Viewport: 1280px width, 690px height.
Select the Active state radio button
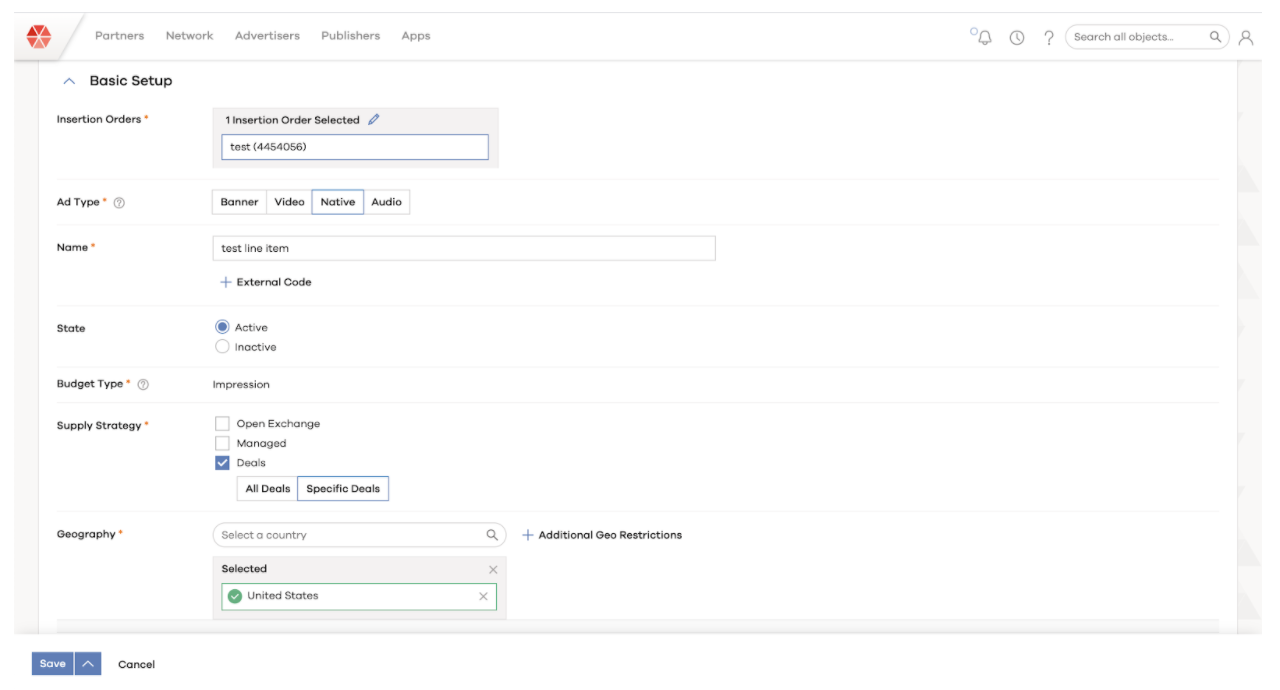point(222,327)
